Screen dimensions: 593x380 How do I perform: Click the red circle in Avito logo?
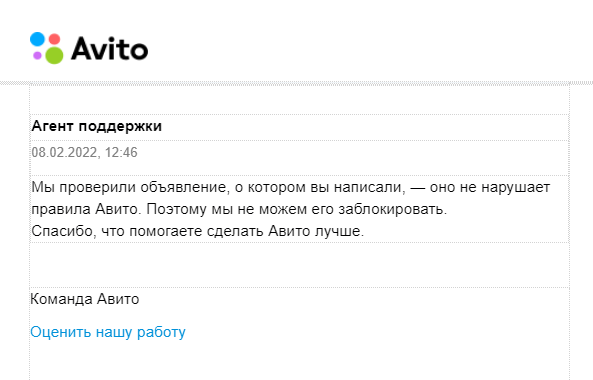(54, 39)
